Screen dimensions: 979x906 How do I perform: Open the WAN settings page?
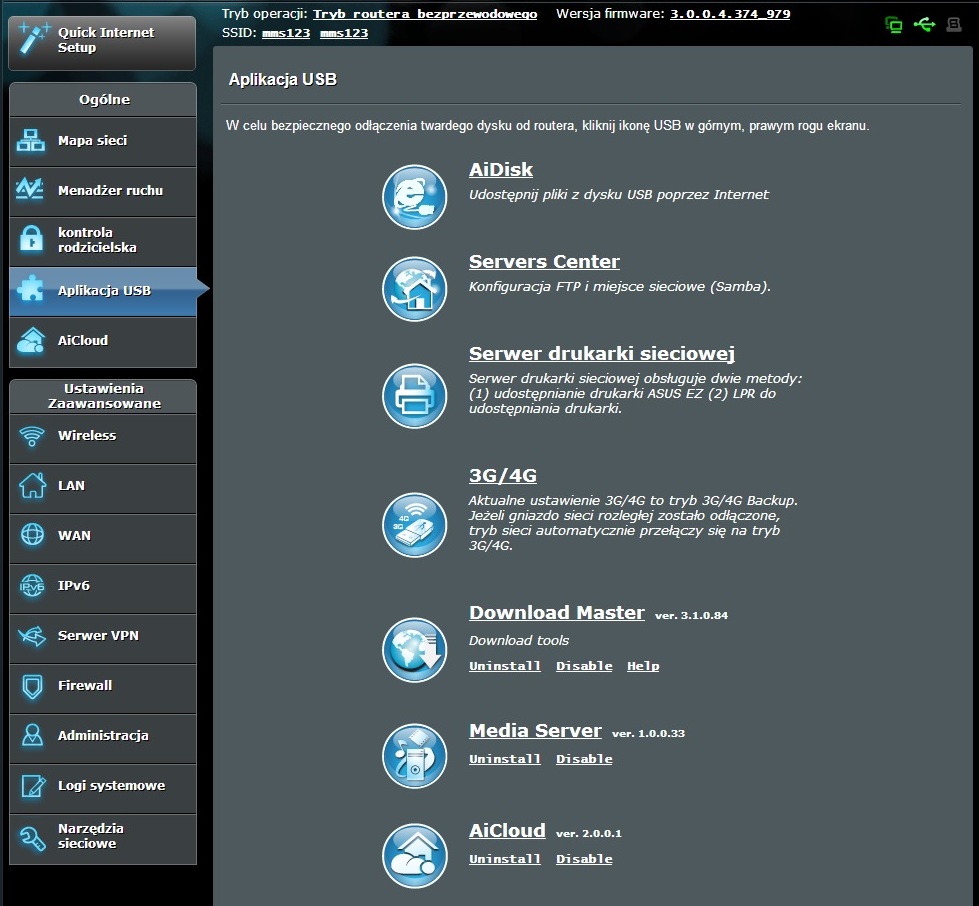pyautogui.click(x=103, y=538)
